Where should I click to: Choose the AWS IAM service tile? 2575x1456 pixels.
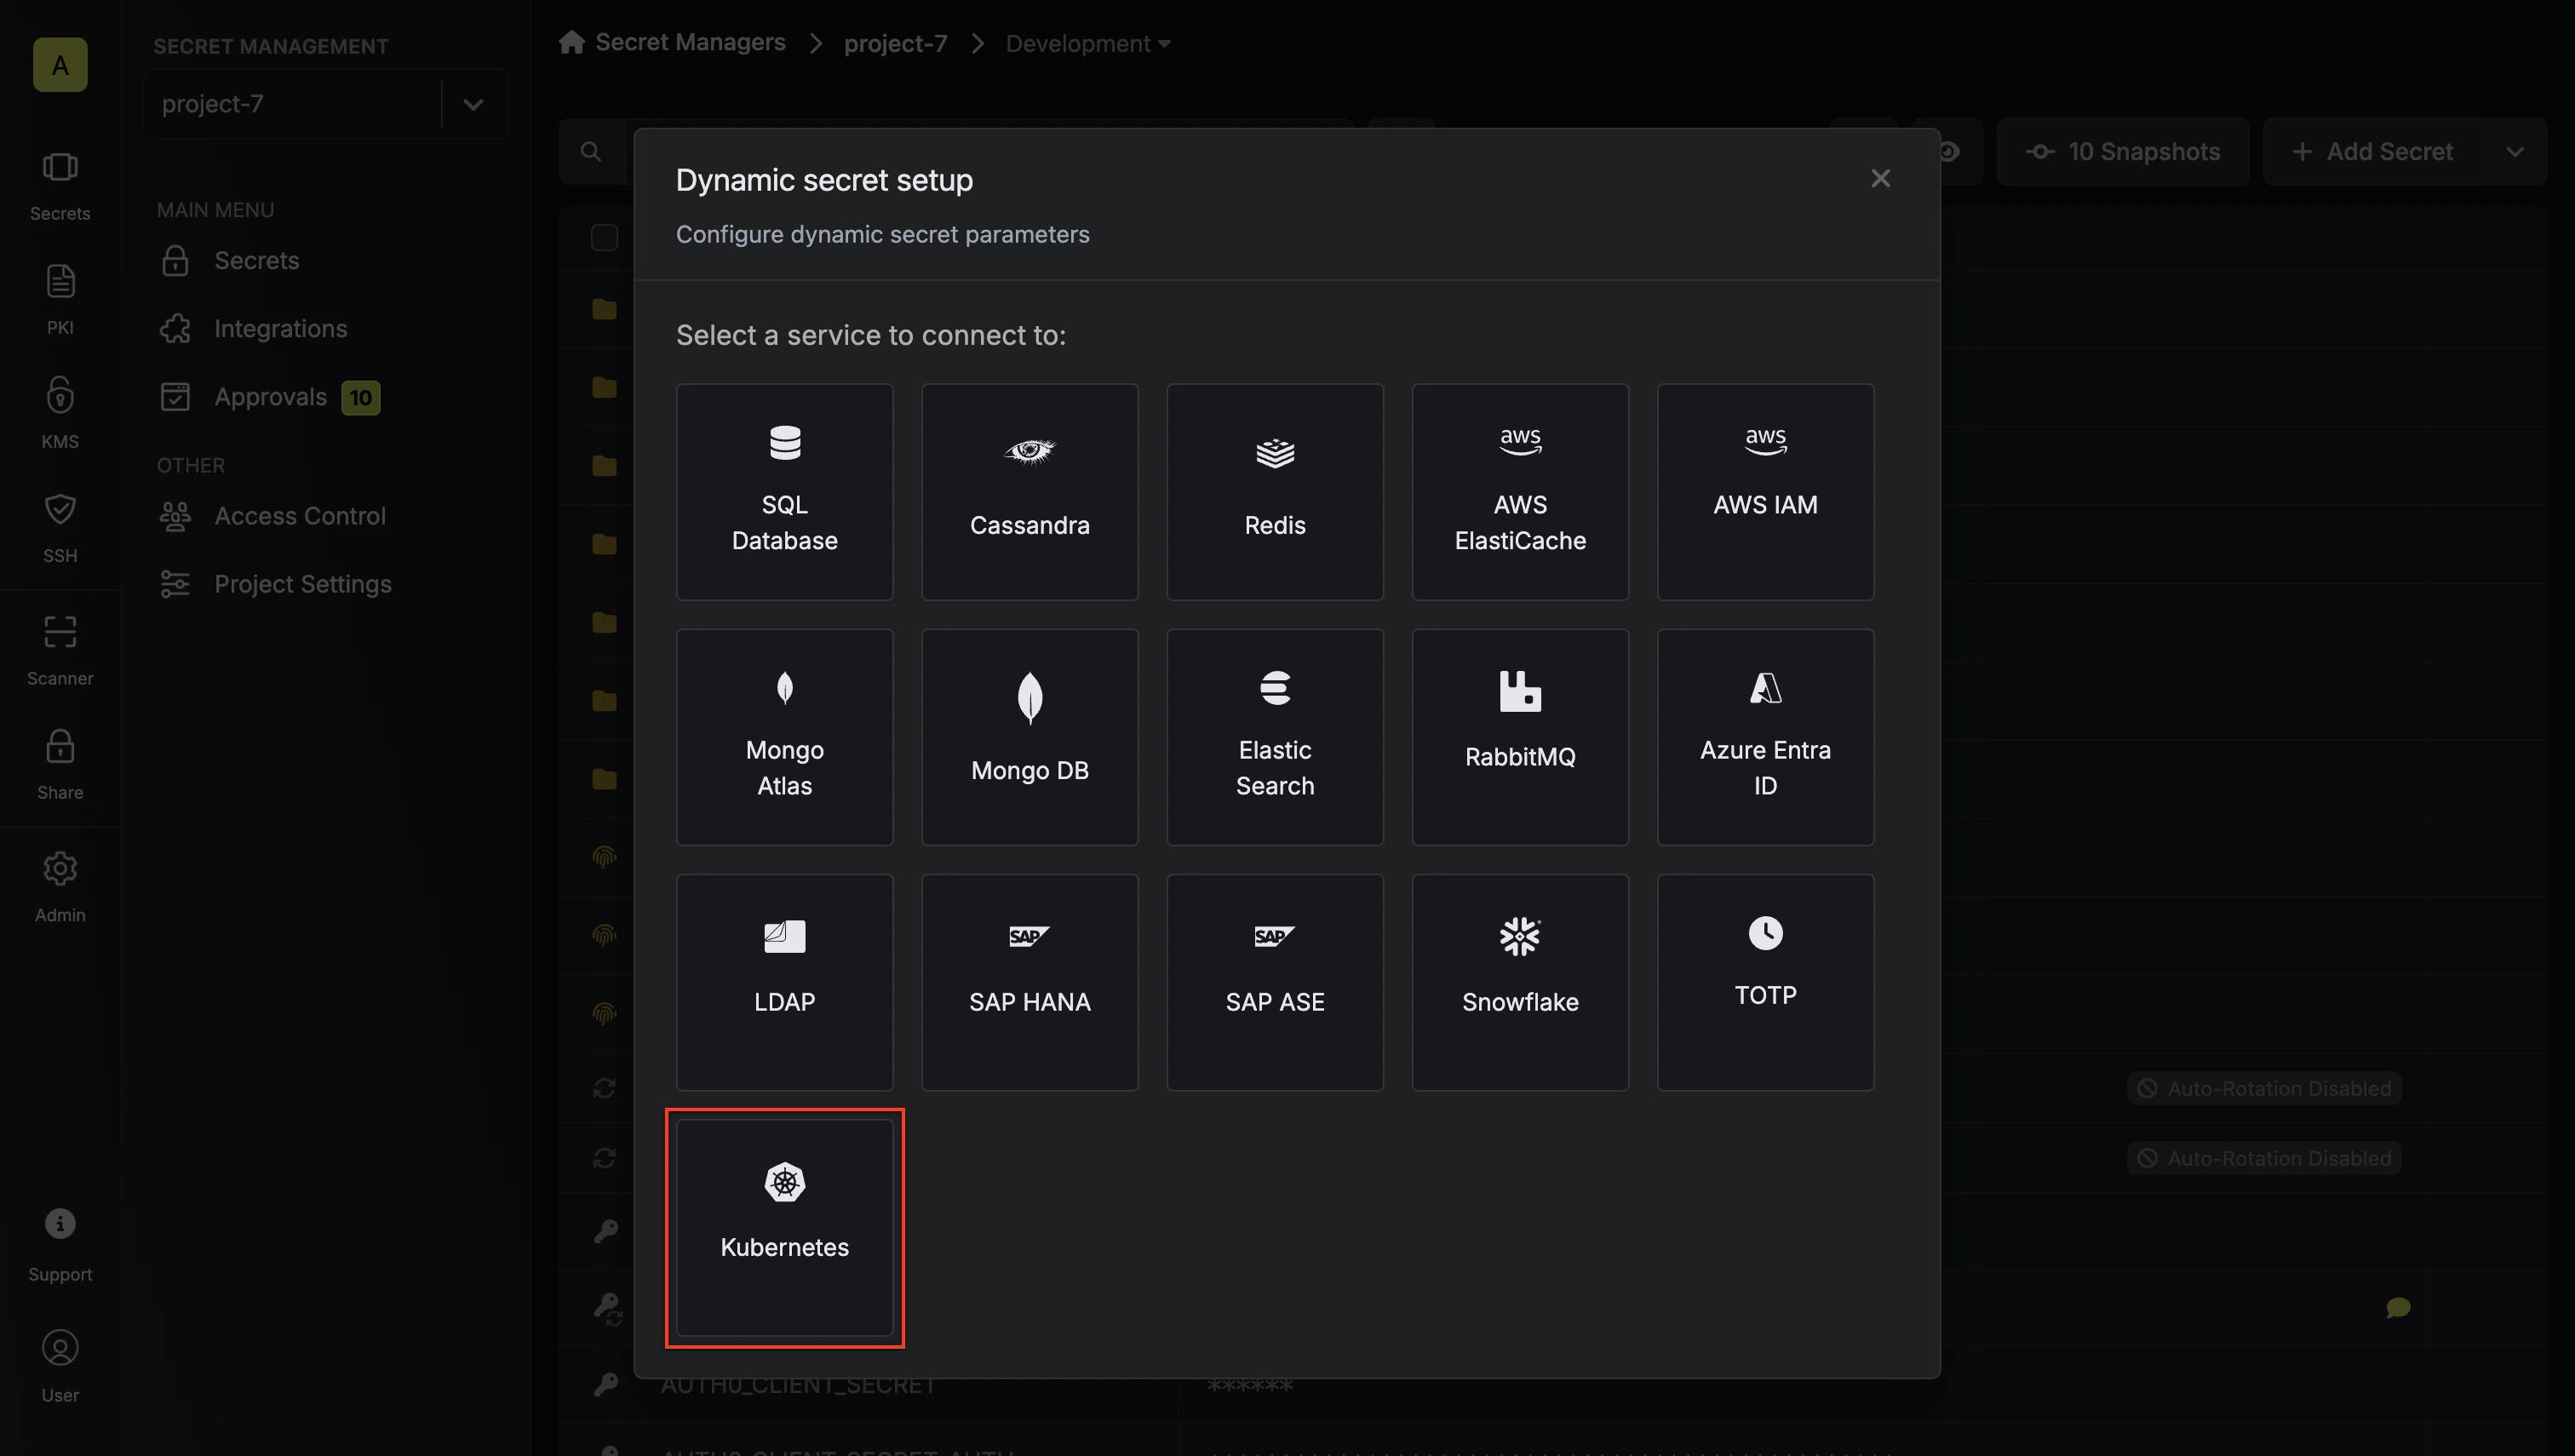point(1765,491)
